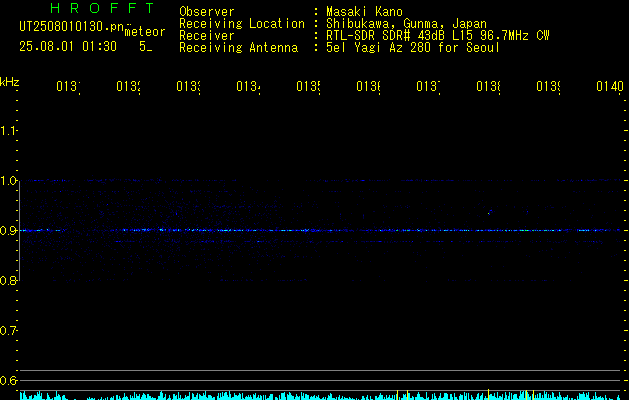Viewport: 629px width, 400px height.
Task: Click the green HROFFT title text
Action: 102,8
